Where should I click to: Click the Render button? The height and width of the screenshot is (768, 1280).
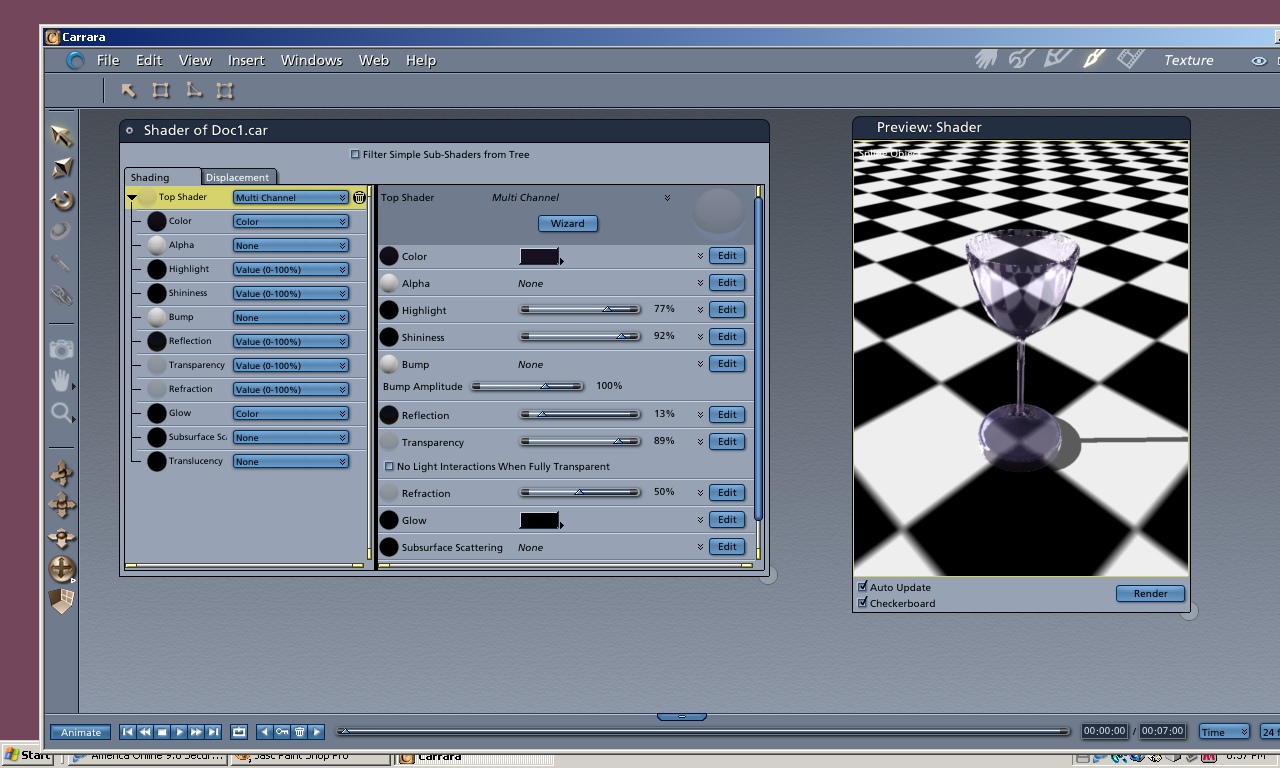click(1150, 594)
